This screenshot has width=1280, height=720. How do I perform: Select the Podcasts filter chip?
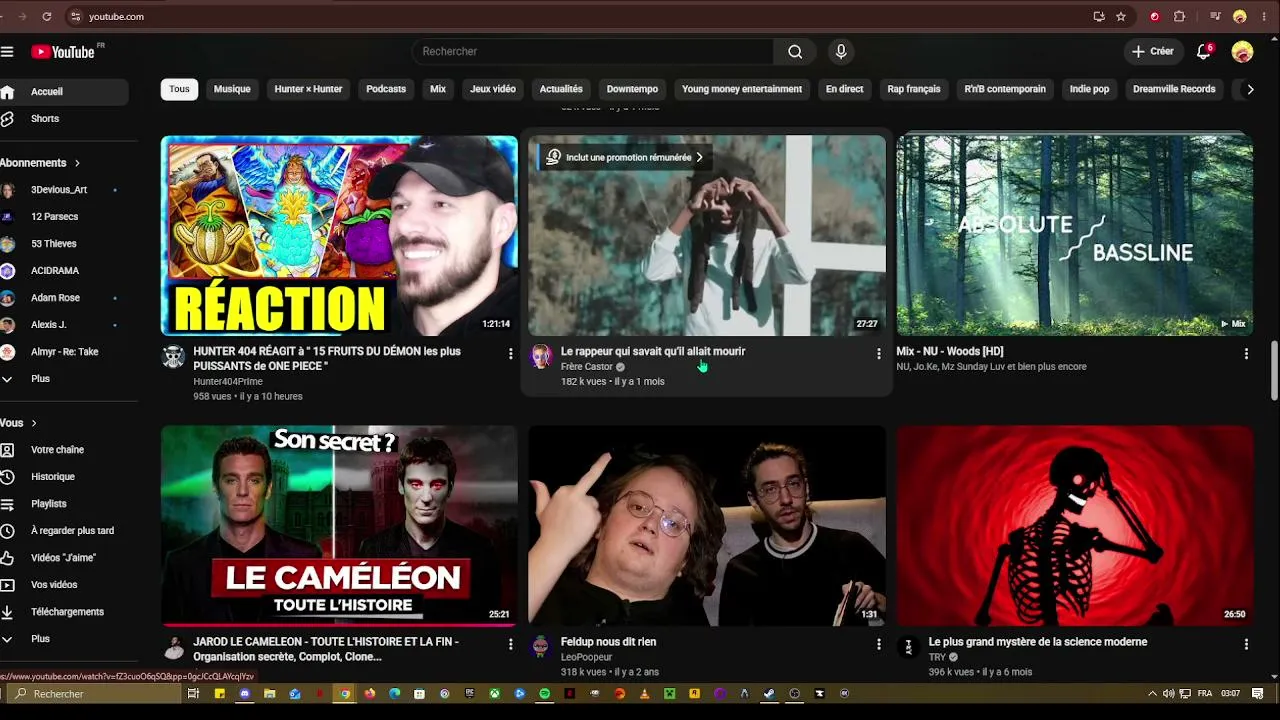(x=386, y=90)
